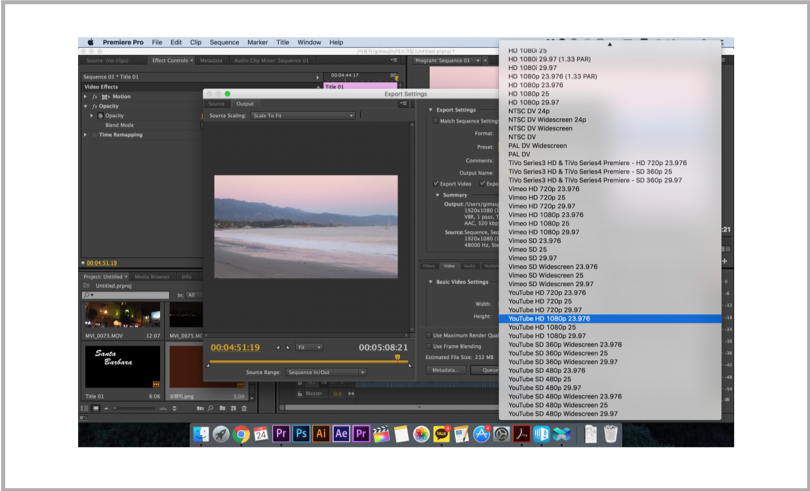Open Illustrator from the dock

[321, 434]
